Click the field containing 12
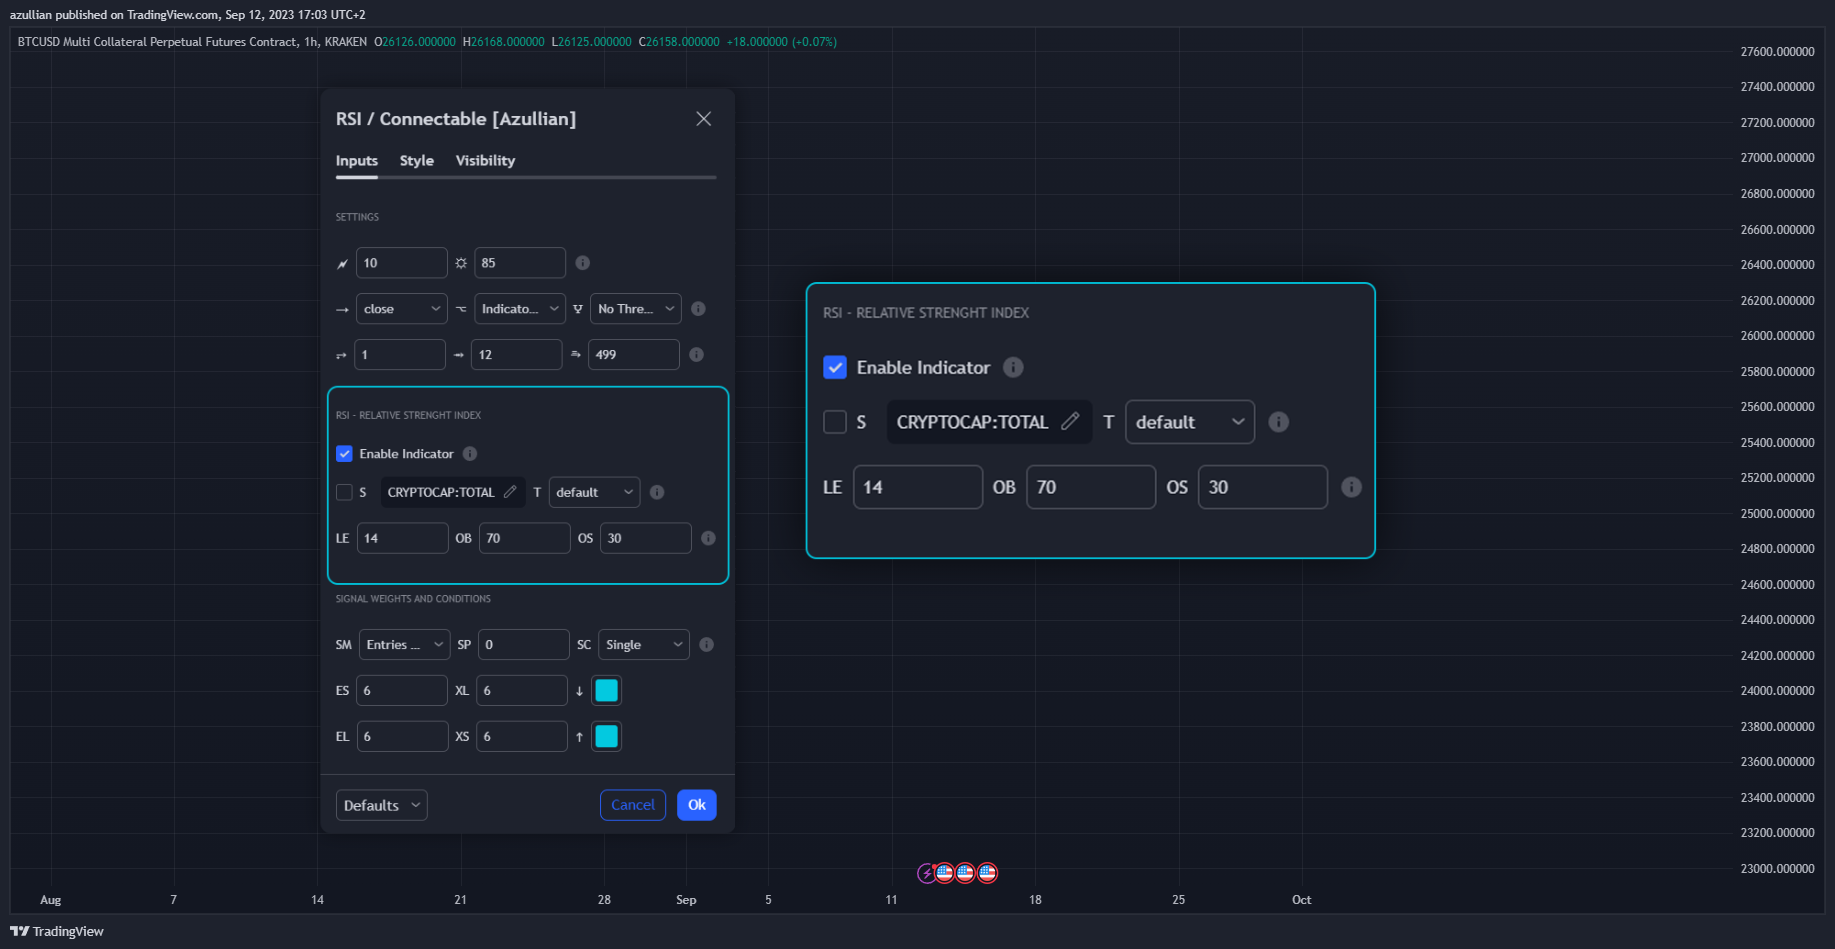 [x=517, y=355]
